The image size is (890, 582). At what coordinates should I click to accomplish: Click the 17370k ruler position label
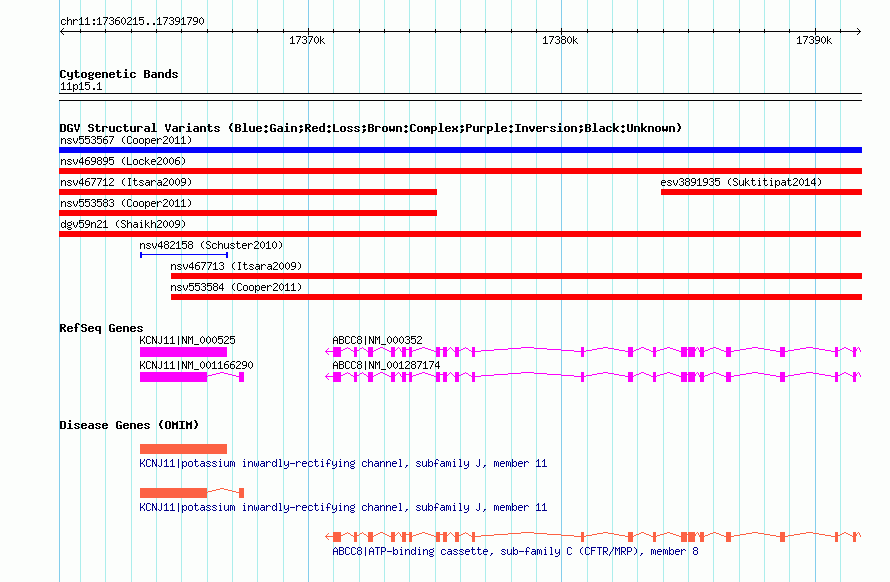[x=307, y=40]
